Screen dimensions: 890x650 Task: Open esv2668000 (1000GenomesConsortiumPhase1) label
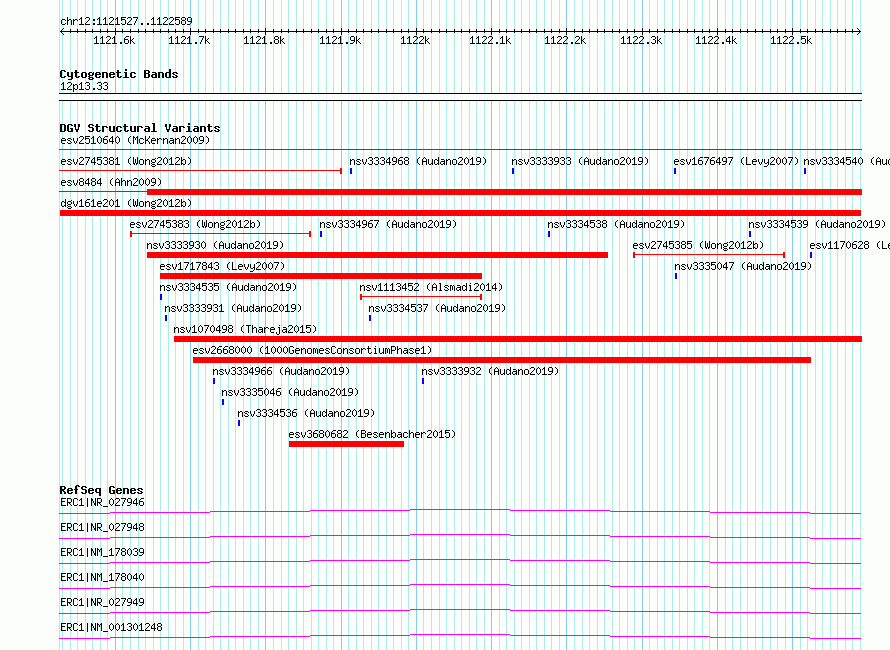point(312,350)
